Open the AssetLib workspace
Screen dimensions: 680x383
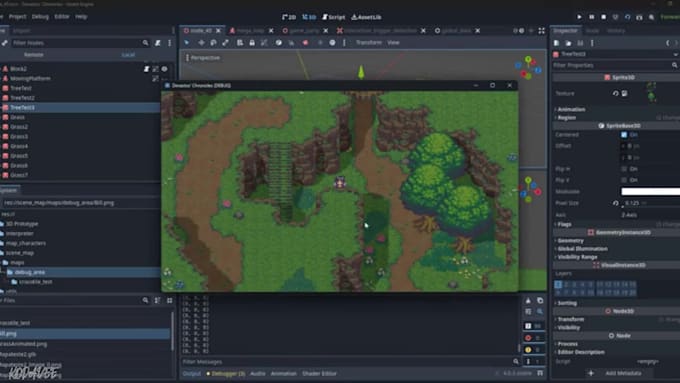pos(366,17)
